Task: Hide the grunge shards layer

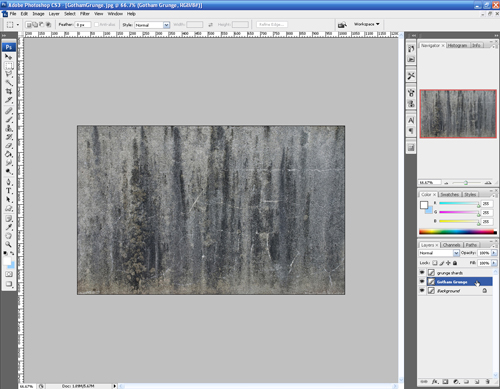Action: [422, 273]
